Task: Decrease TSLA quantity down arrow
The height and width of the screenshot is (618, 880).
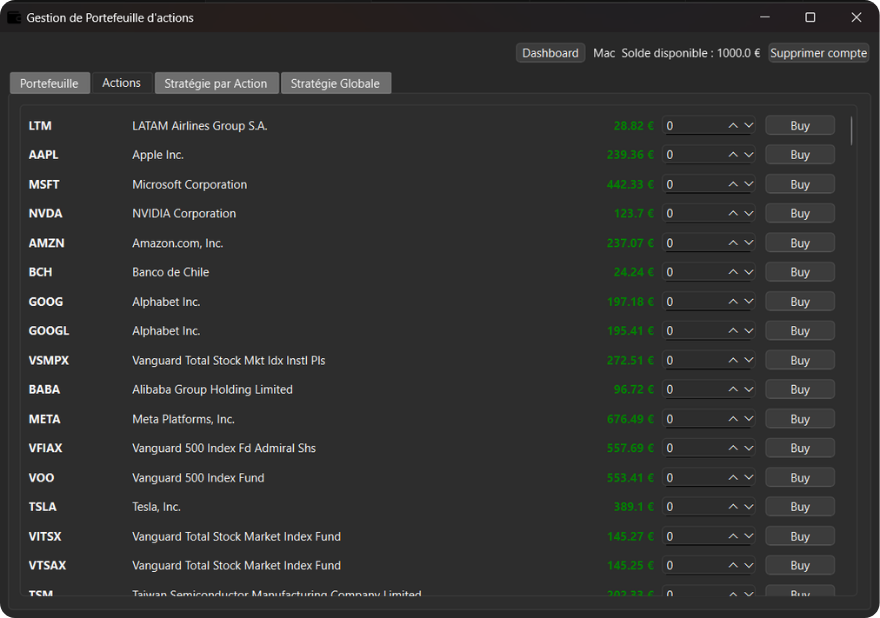Action: click(749, 507)
